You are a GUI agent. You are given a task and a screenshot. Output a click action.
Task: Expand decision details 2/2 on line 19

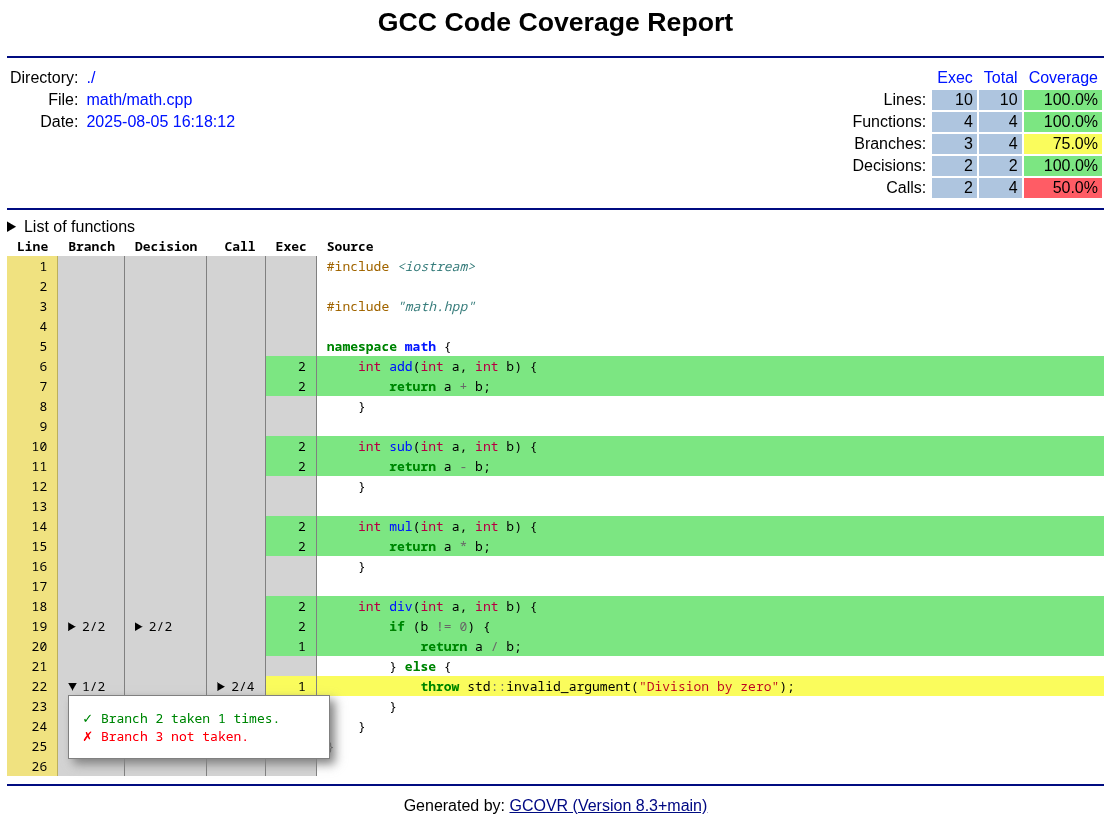tap(154, 627)
